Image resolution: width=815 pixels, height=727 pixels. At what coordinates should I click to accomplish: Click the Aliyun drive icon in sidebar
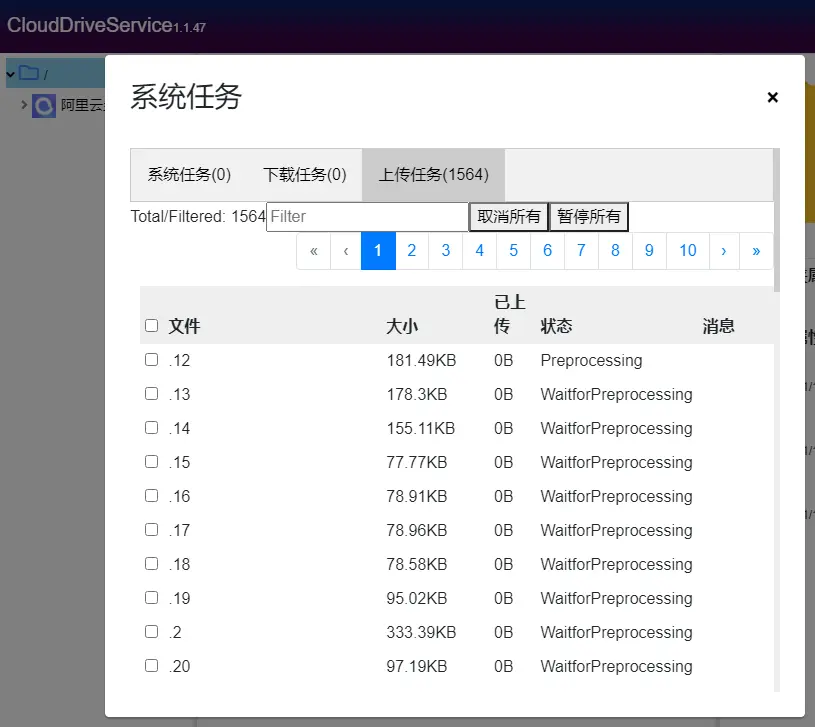(44, 105)
